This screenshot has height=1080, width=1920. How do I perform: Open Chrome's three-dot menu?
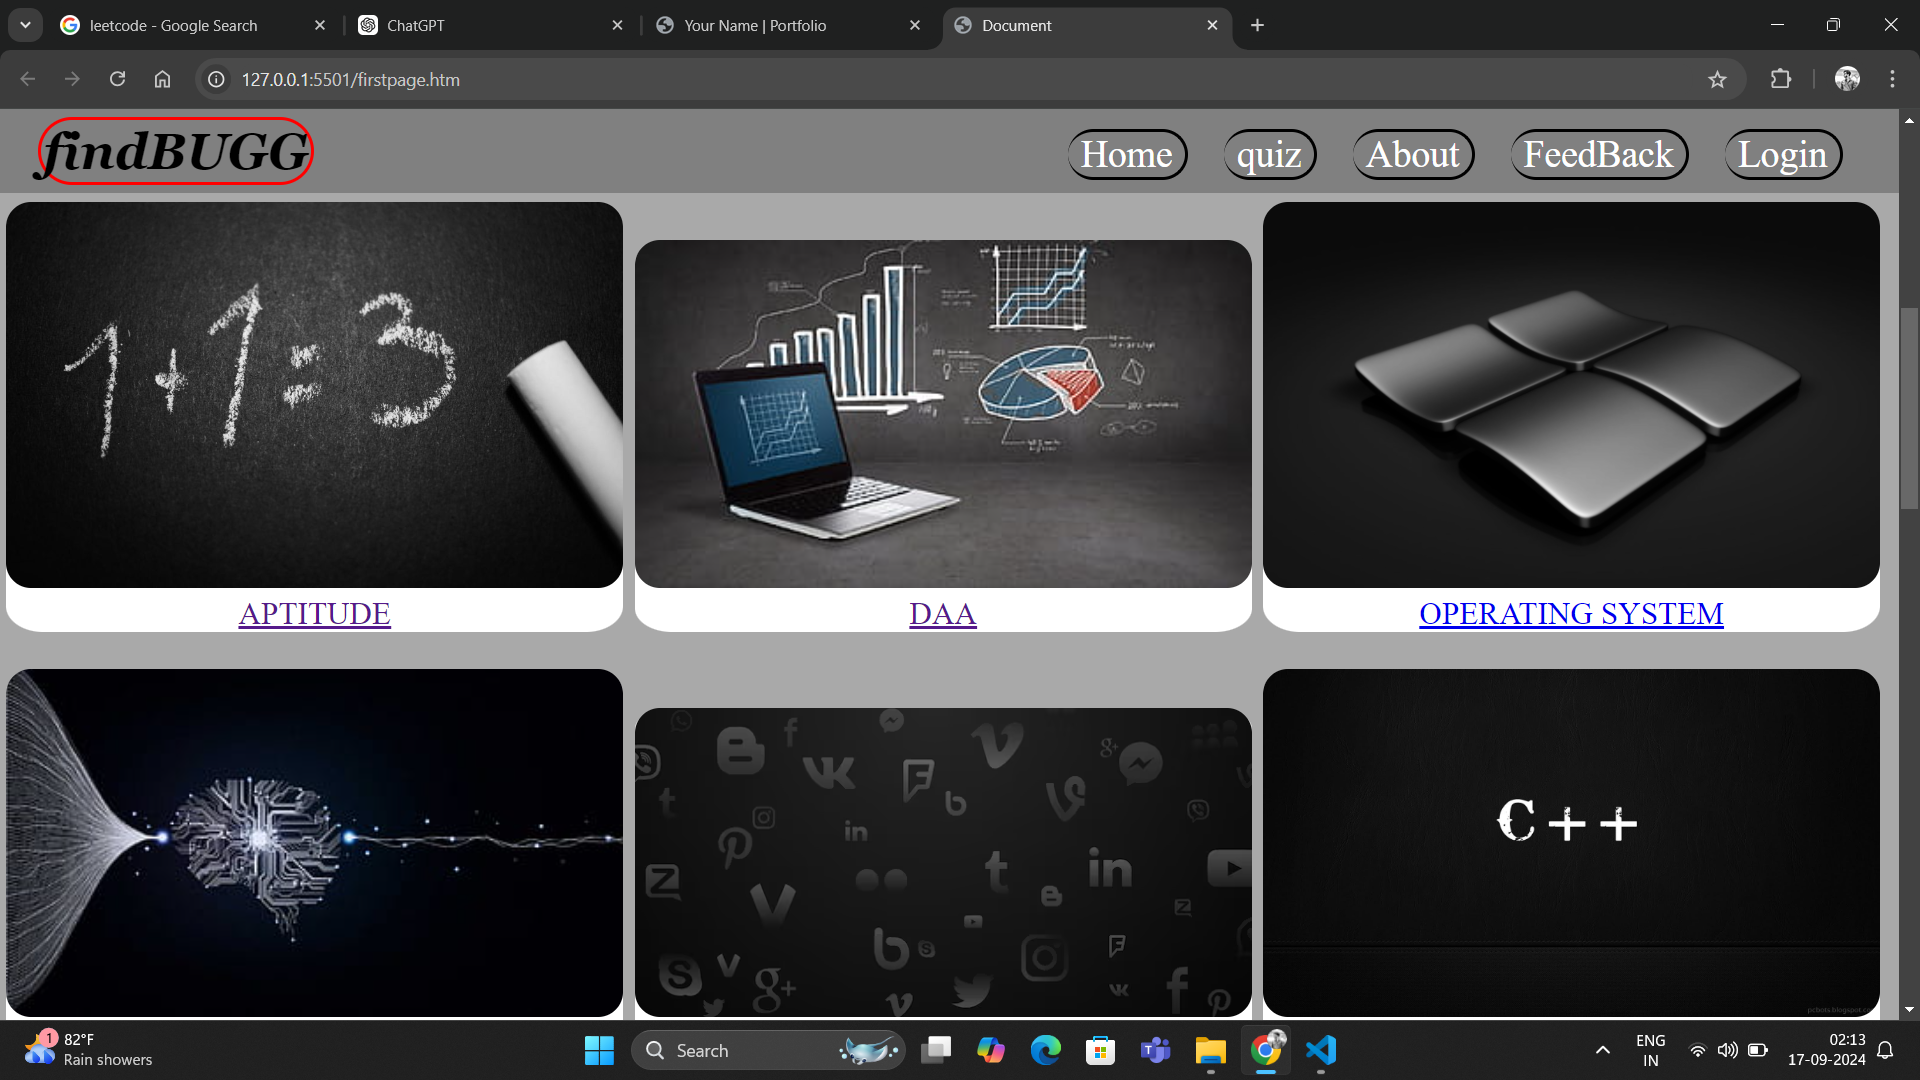point(1892,79)
